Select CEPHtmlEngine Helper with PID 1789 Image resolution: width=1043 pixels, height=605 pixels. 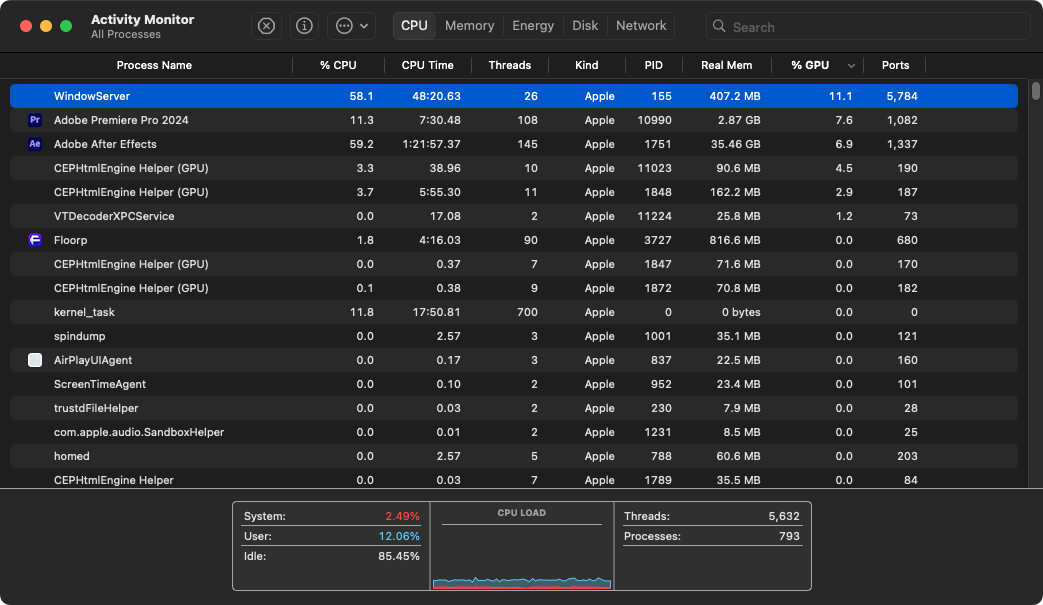tap(514, 479)
